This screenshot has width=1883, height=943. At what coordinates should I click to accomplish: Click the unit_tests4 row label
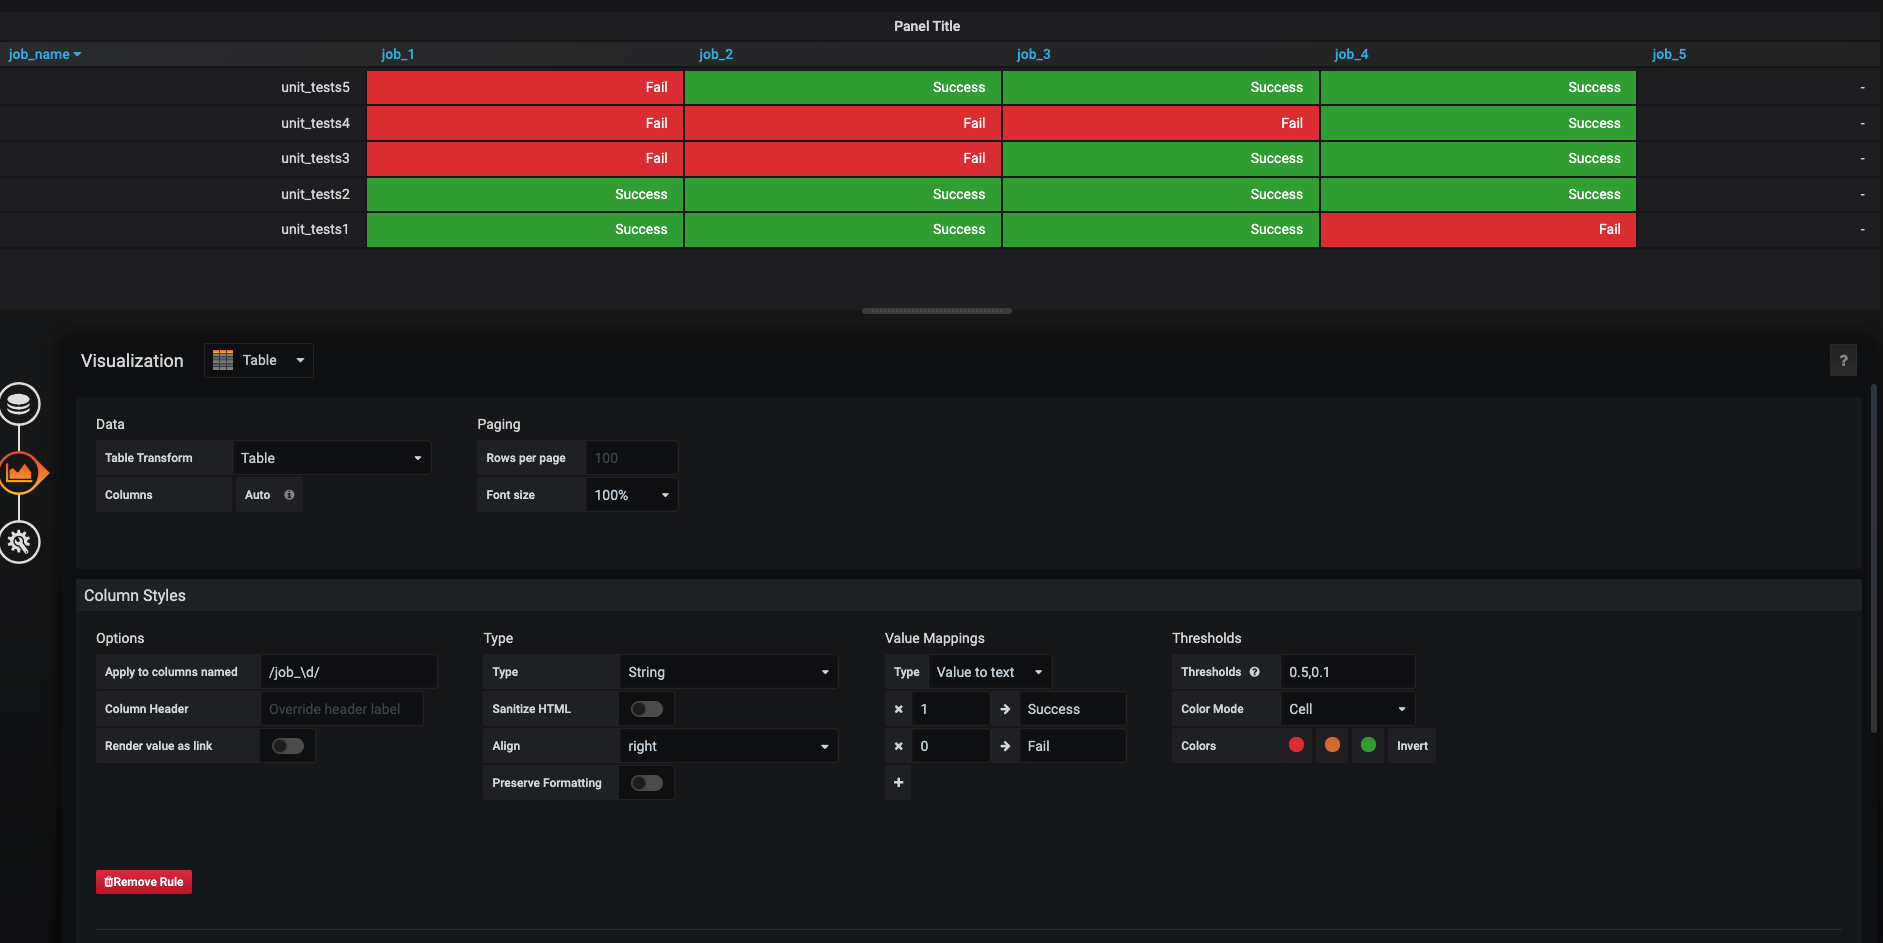click(315, 123)
